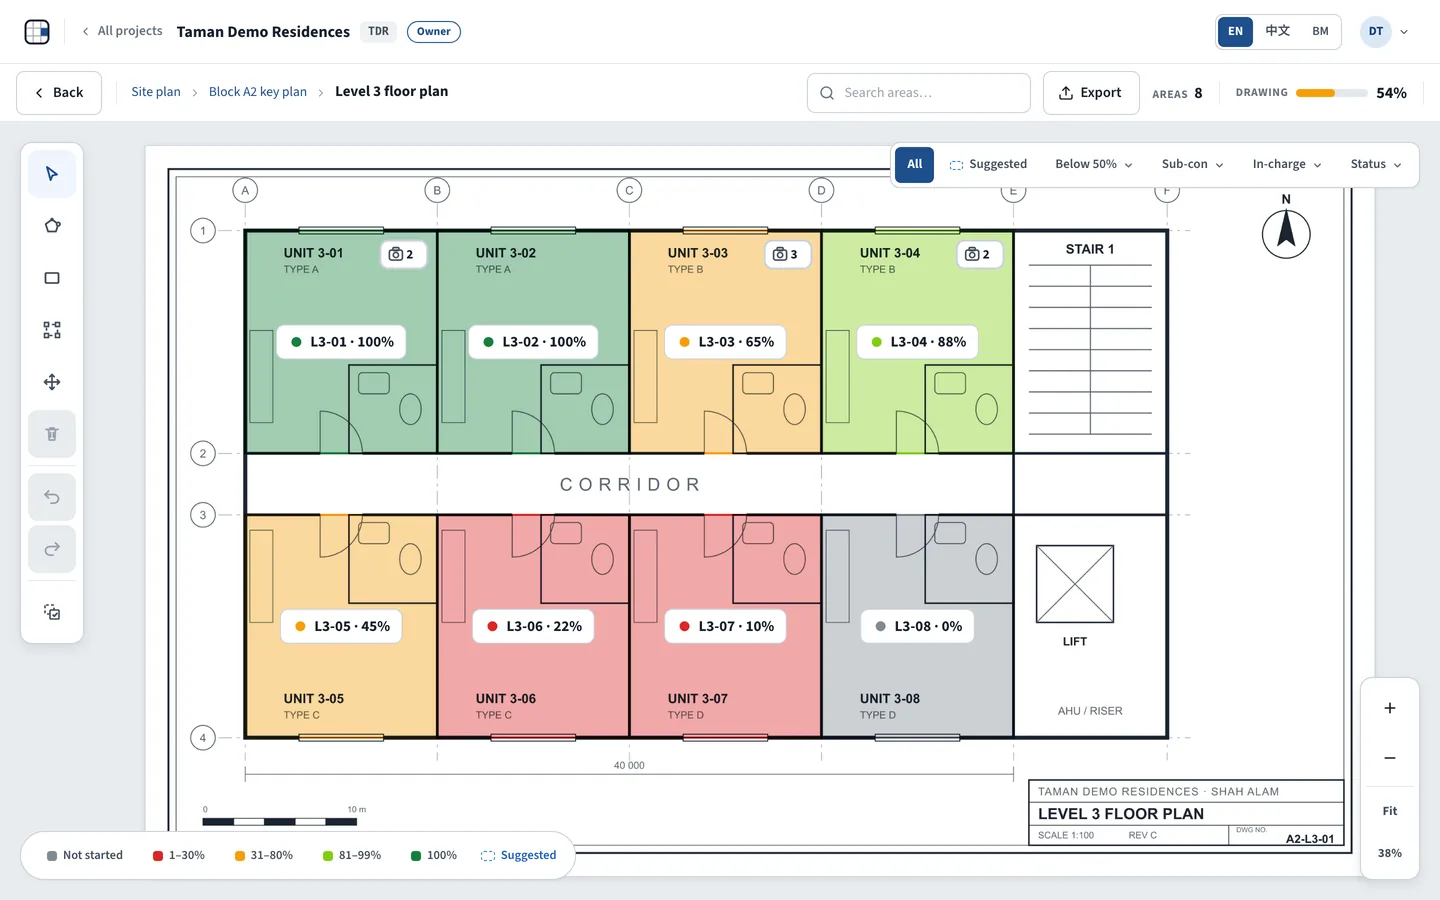Click the trash delete icon

(x=52, y=434)
